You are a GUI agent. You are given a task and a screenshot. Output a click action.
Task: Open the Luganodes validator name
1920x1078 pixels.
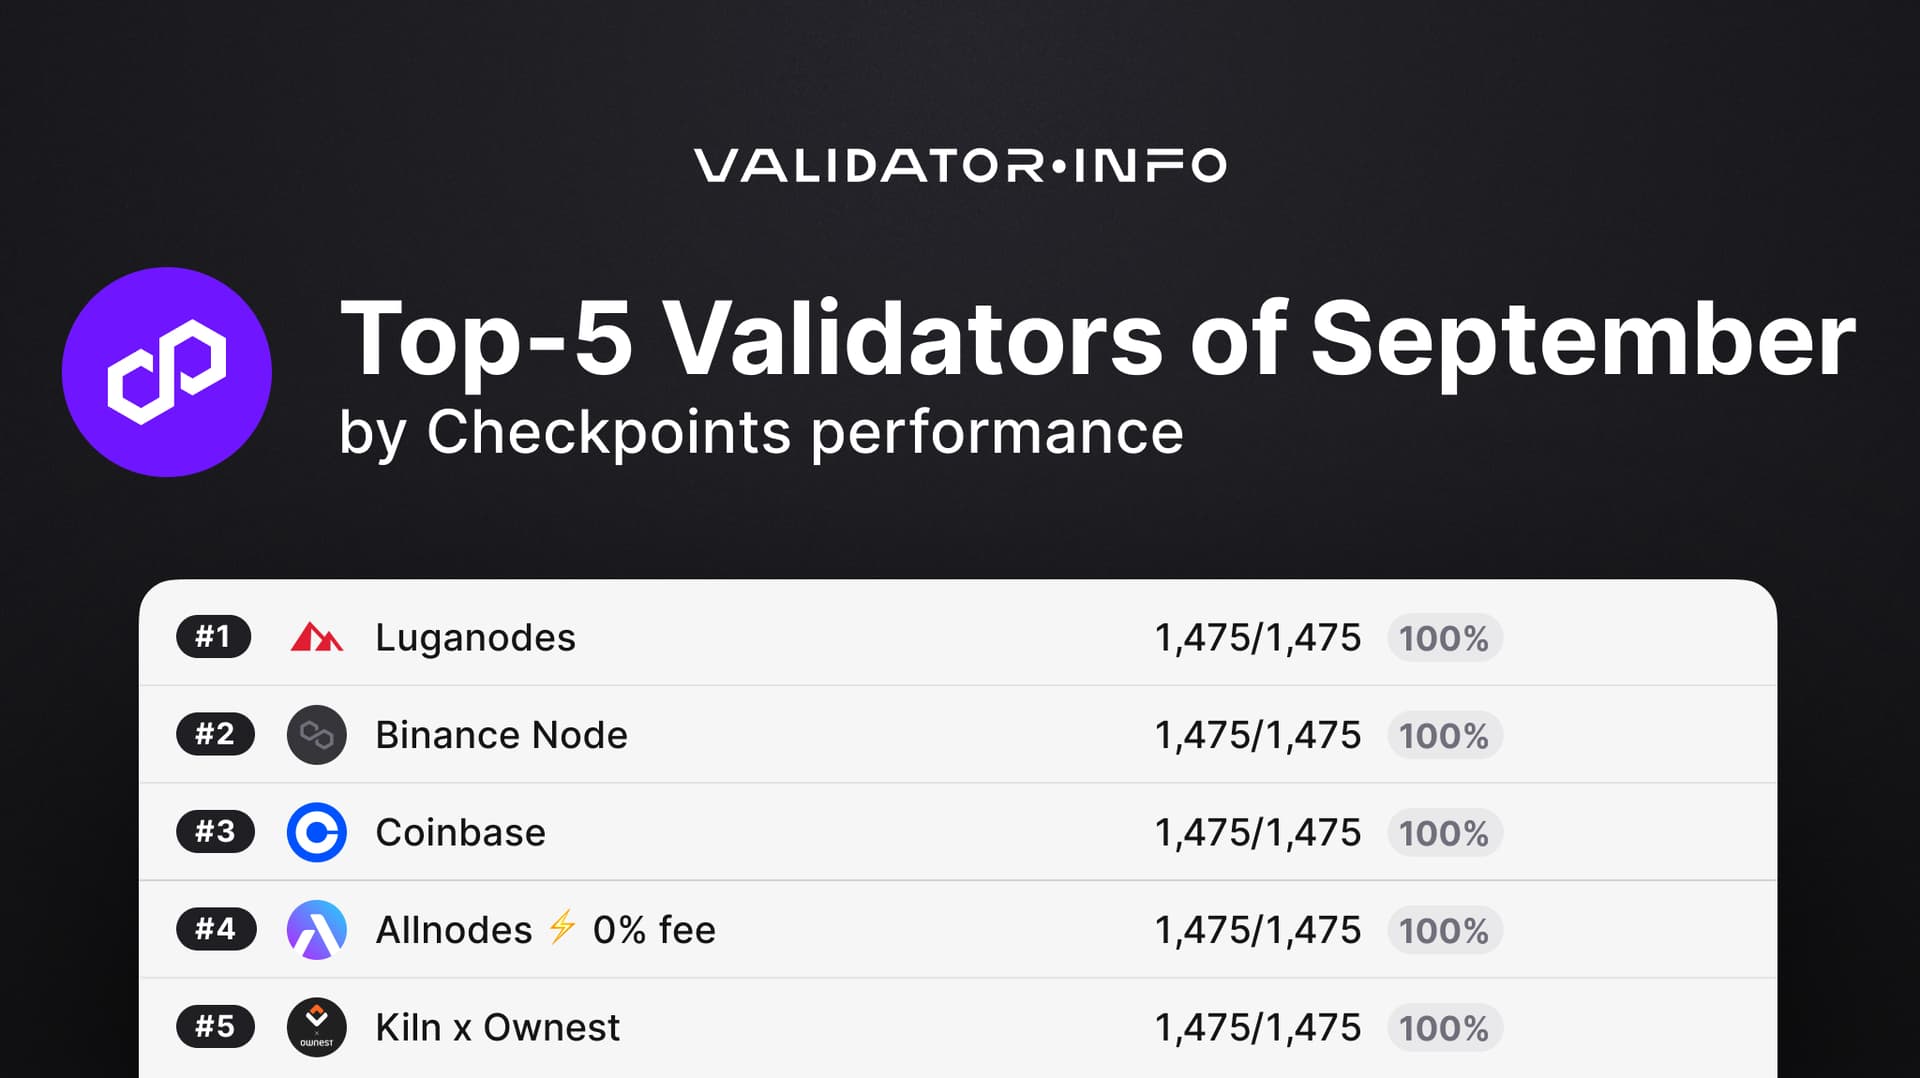(x=475, y=638)
